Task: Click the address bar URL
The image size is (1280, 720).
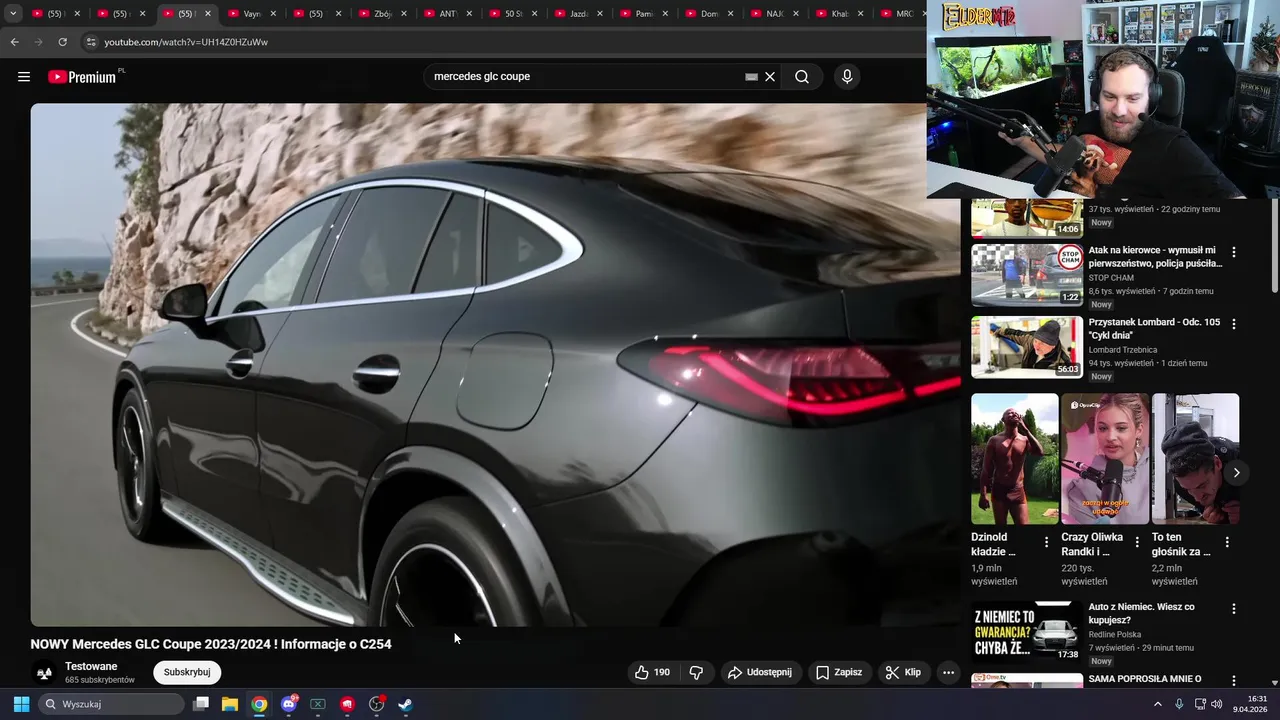Action: point(186,42)
